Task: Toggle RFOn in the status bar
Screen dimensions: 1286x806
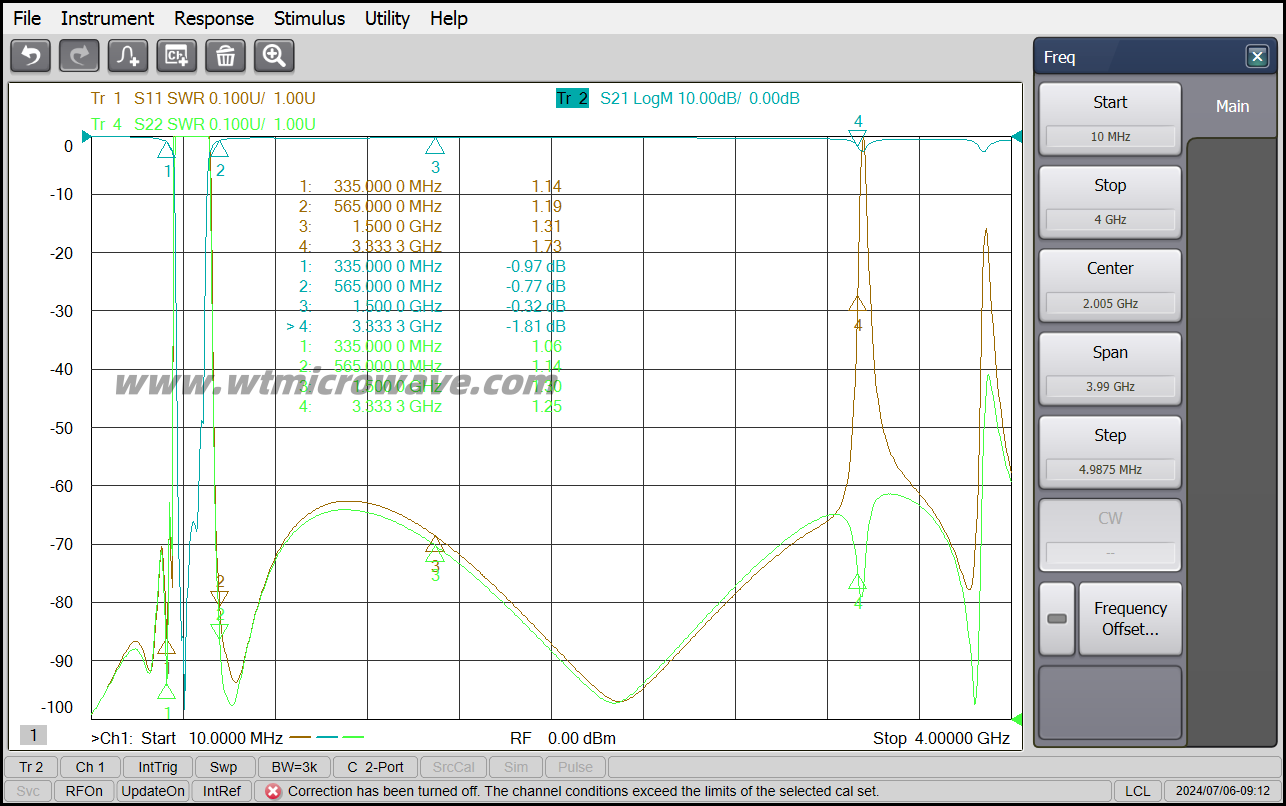Action: click(84, 790)
